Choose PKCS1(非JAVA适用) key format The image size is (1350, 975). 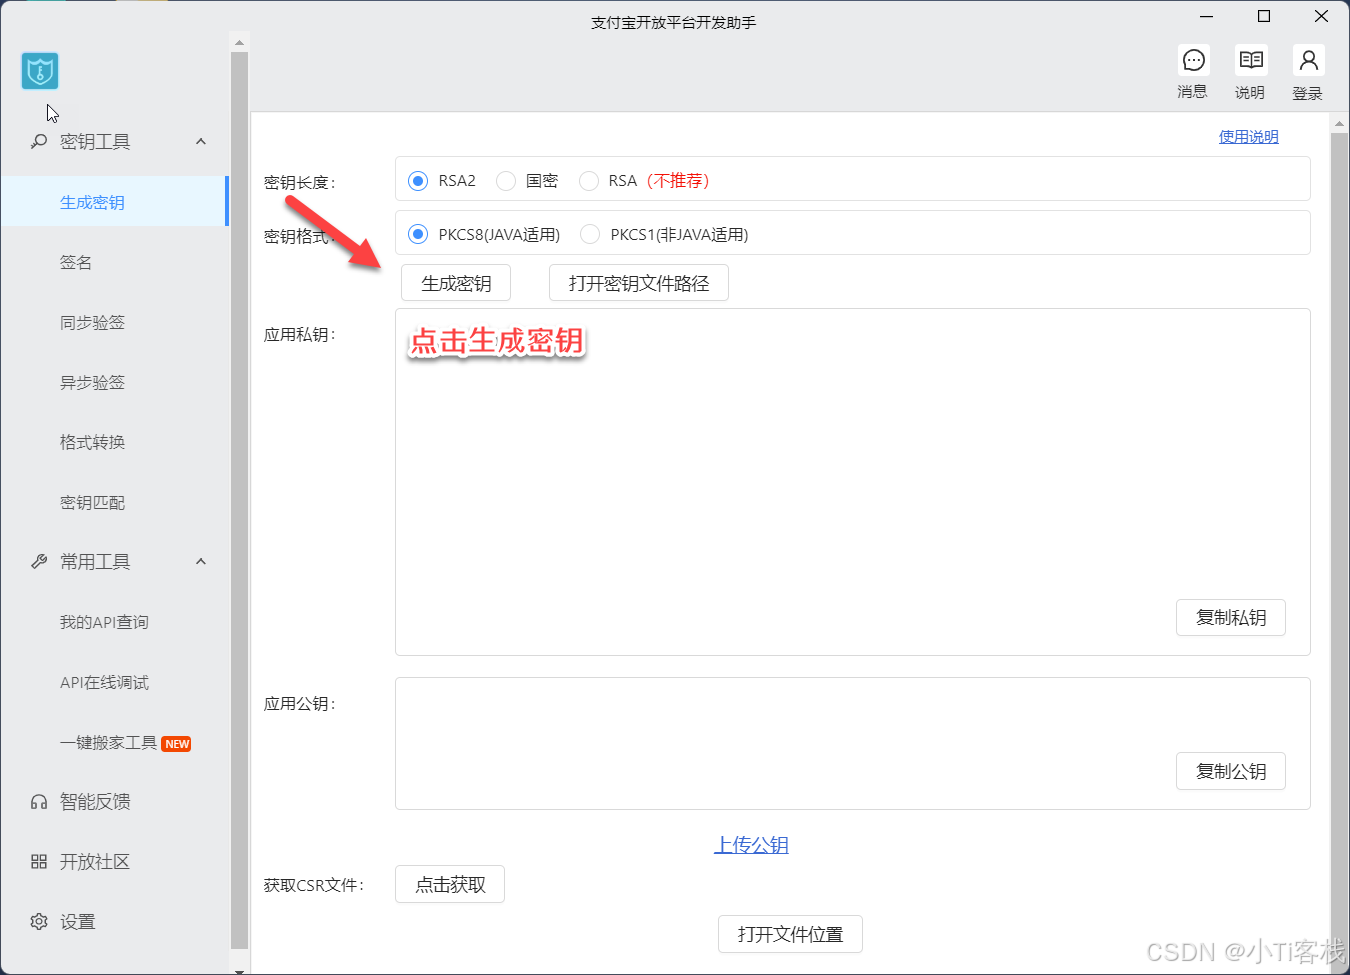point(590,234)
